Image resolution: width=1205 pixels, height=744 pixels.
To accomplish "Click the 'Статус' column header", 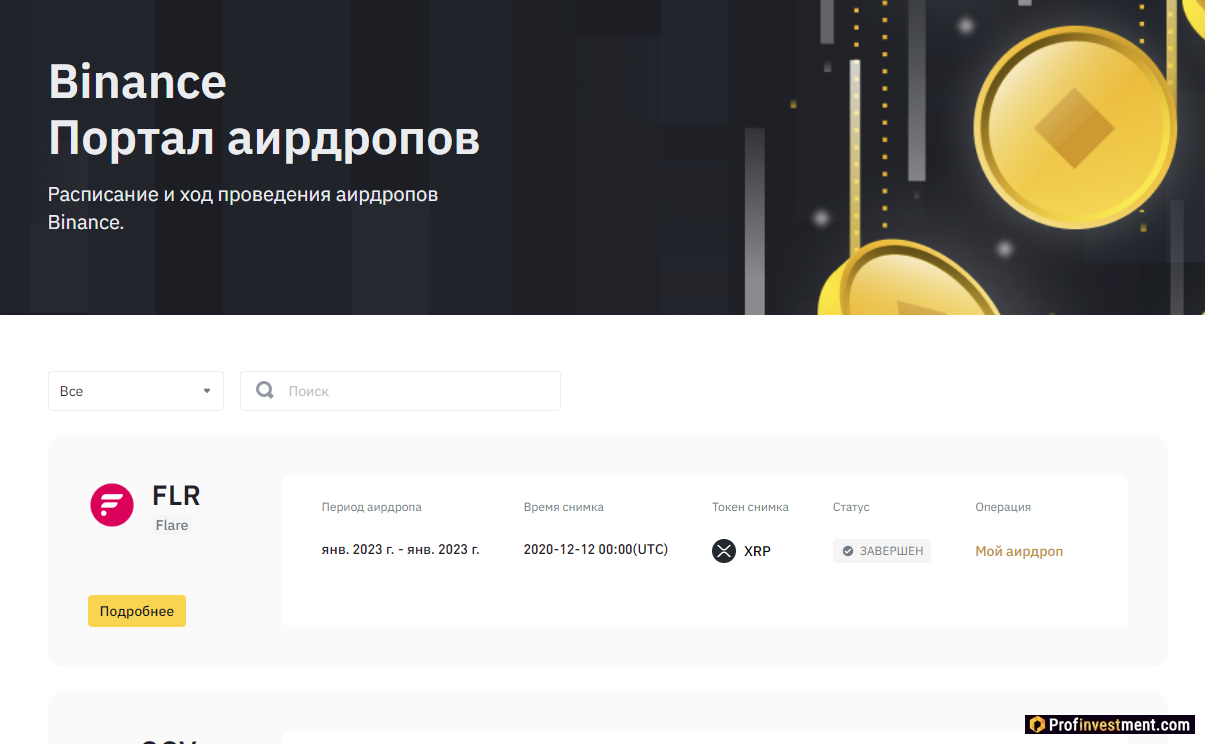I will (852, 507).
